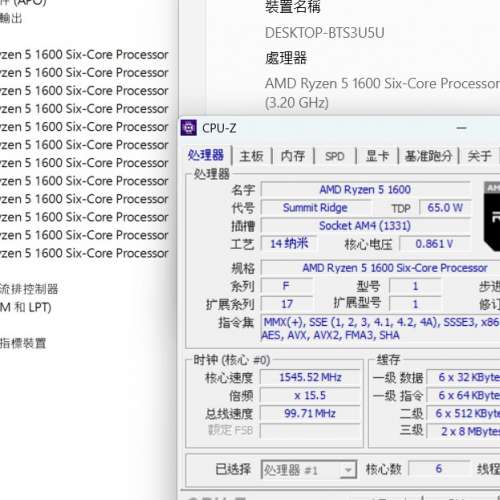Click the DESKTOP-BTS3U5U device name in Settings

click(x=325, y=33)
